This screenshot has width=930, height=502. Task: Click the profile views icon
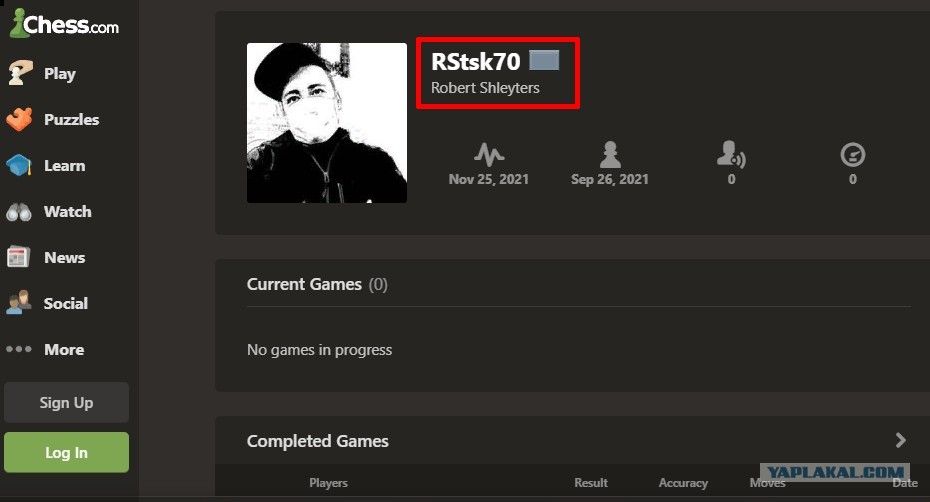click(853, 155)
